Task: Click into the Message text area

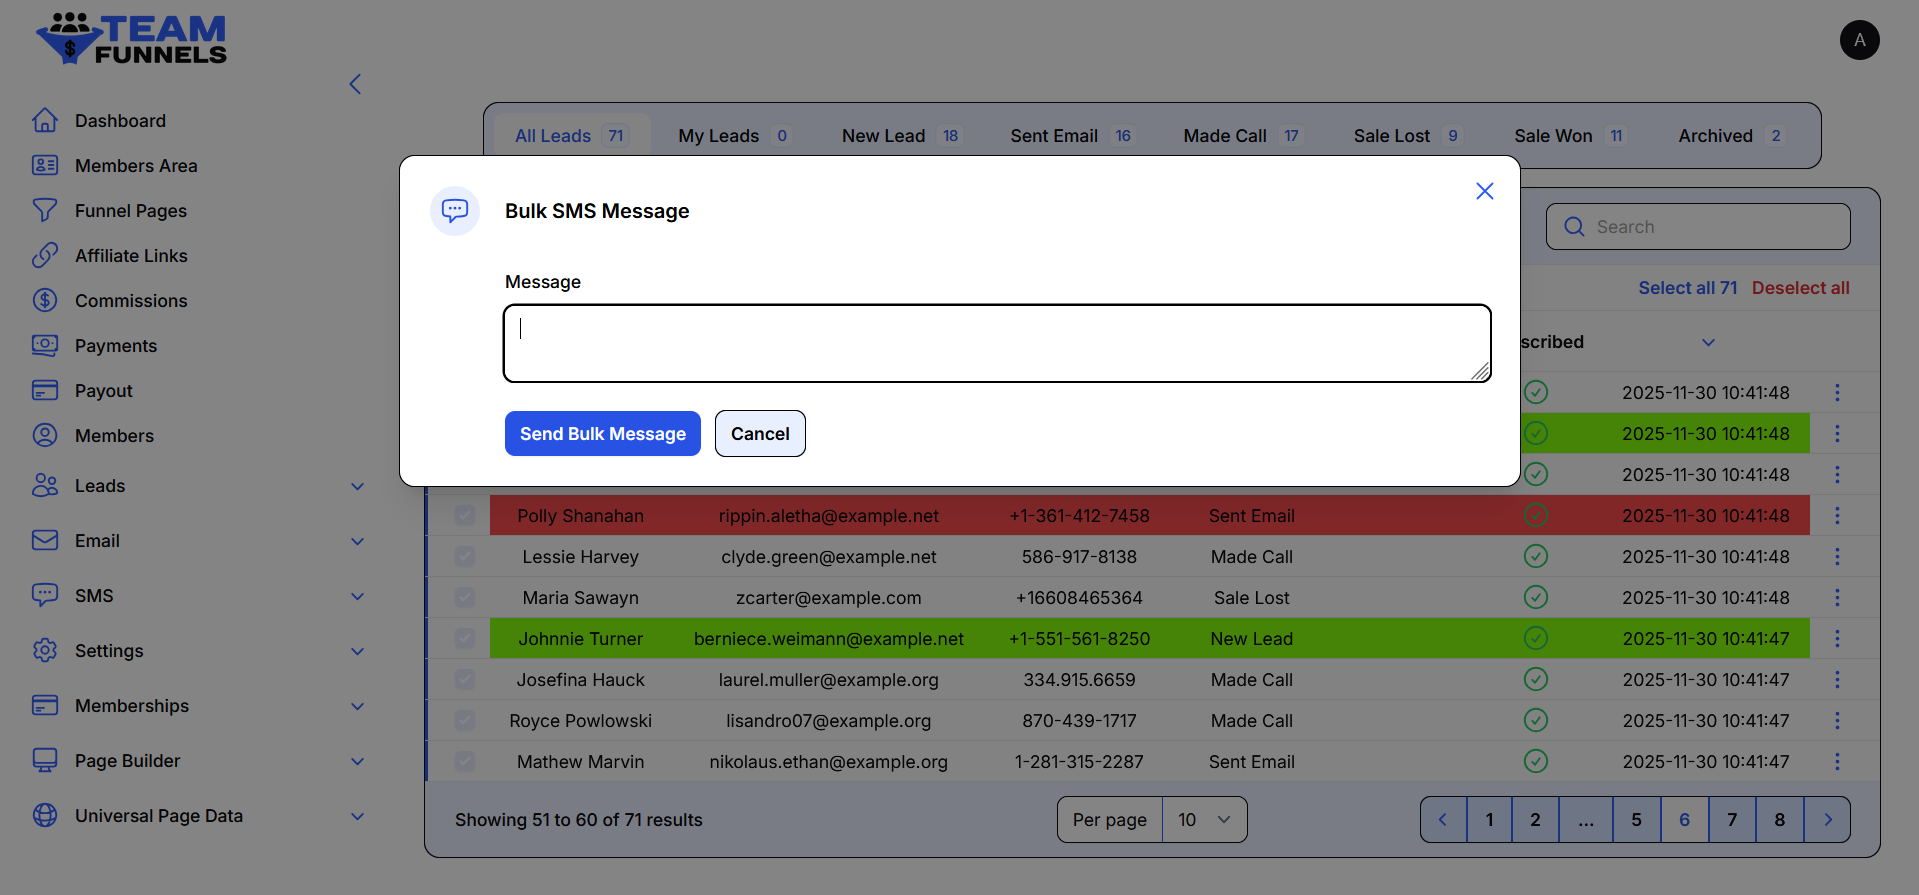Action: (996, 343)
